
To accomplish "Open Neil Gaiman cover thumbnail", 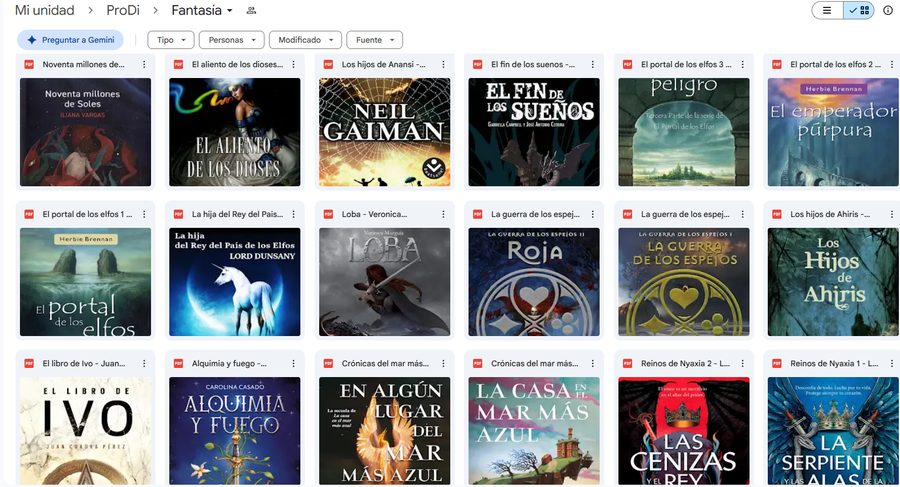I will pyautogui.click(x=385, y=132).
